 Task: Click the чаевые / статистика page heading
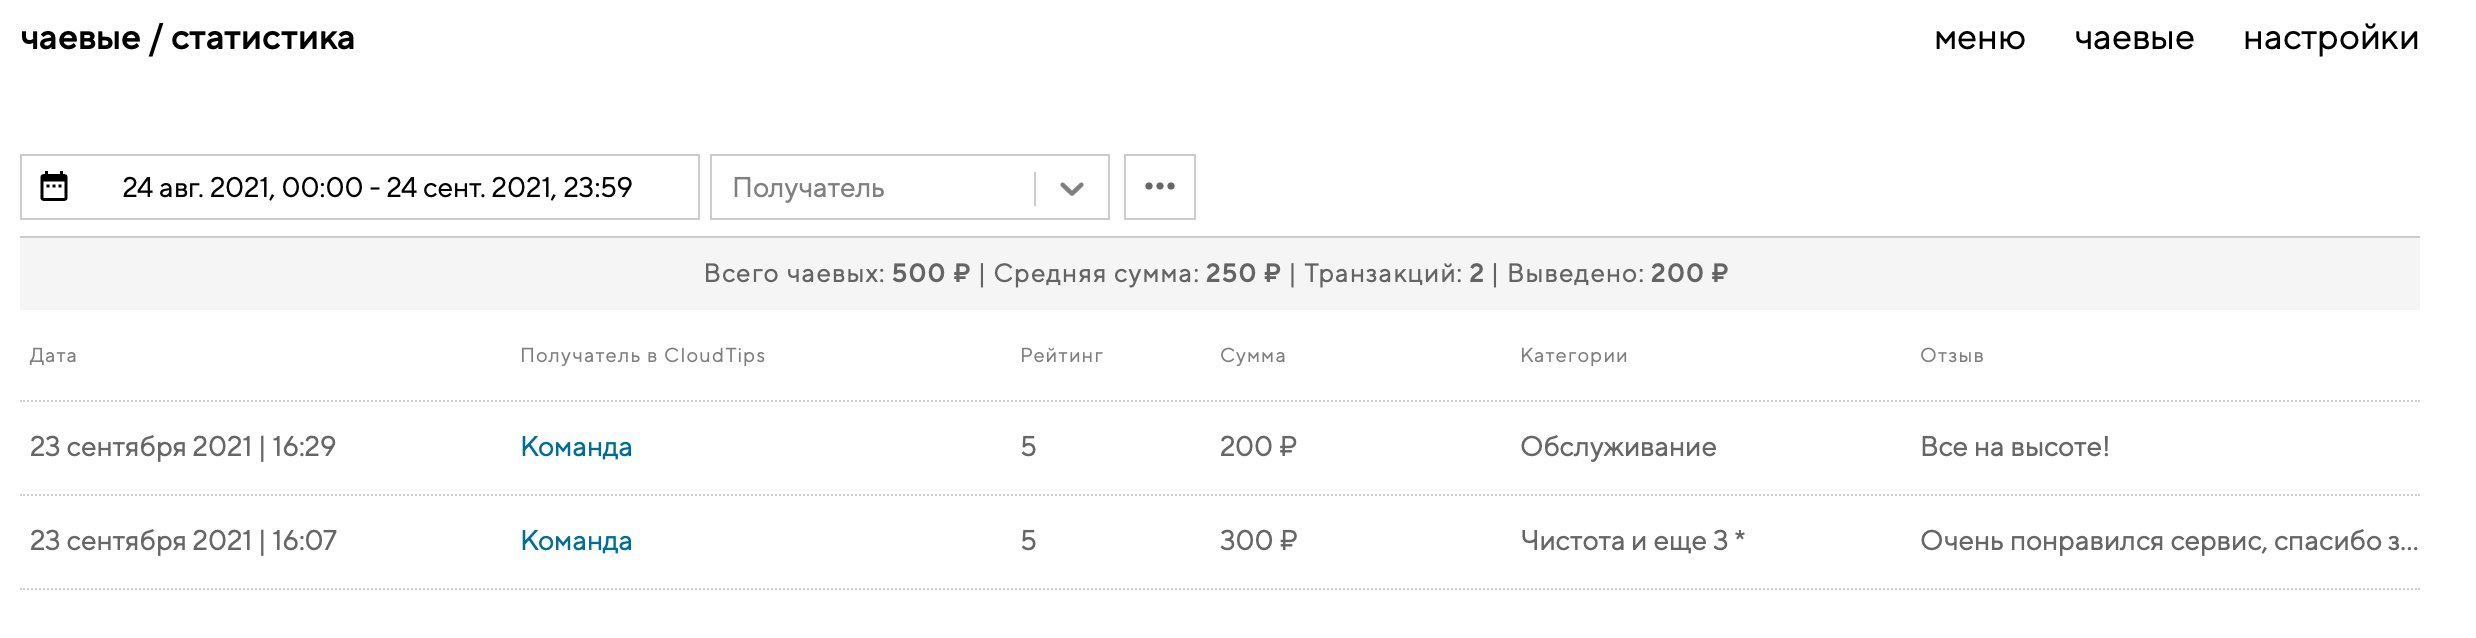[x=188, y=39]
